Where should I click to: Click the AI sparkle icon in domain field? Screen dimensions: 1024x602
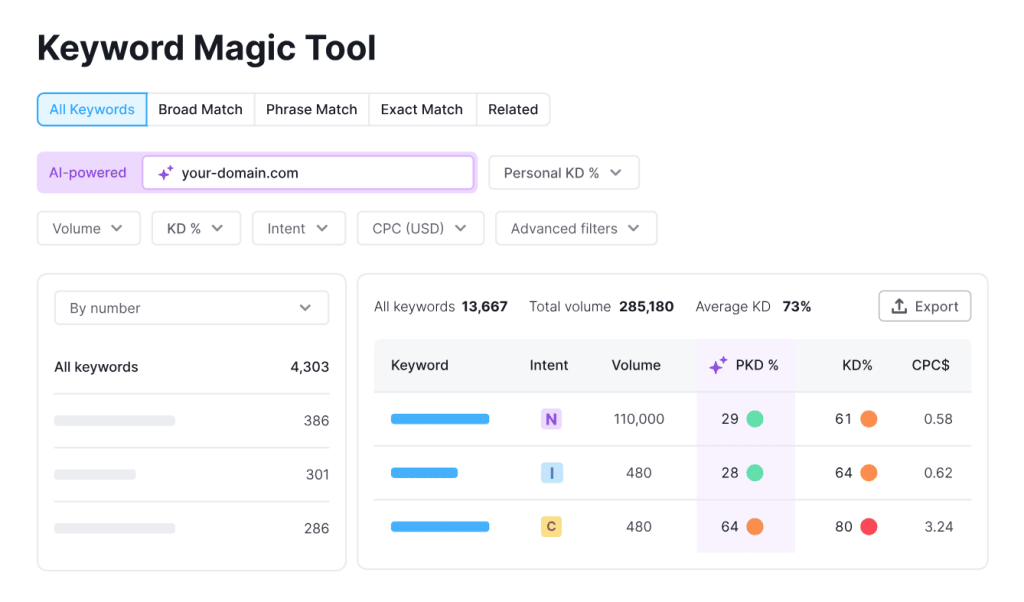click(166, 173)
